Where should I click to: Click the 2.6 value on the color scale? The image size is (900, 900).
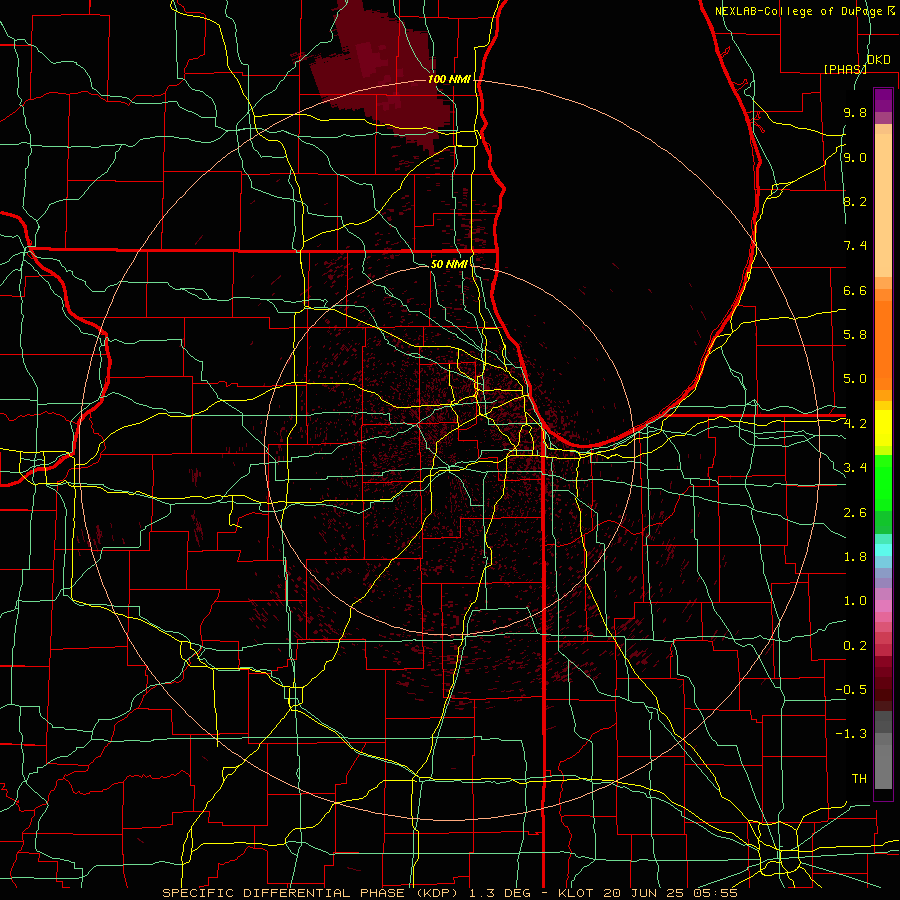click(855, 513)
